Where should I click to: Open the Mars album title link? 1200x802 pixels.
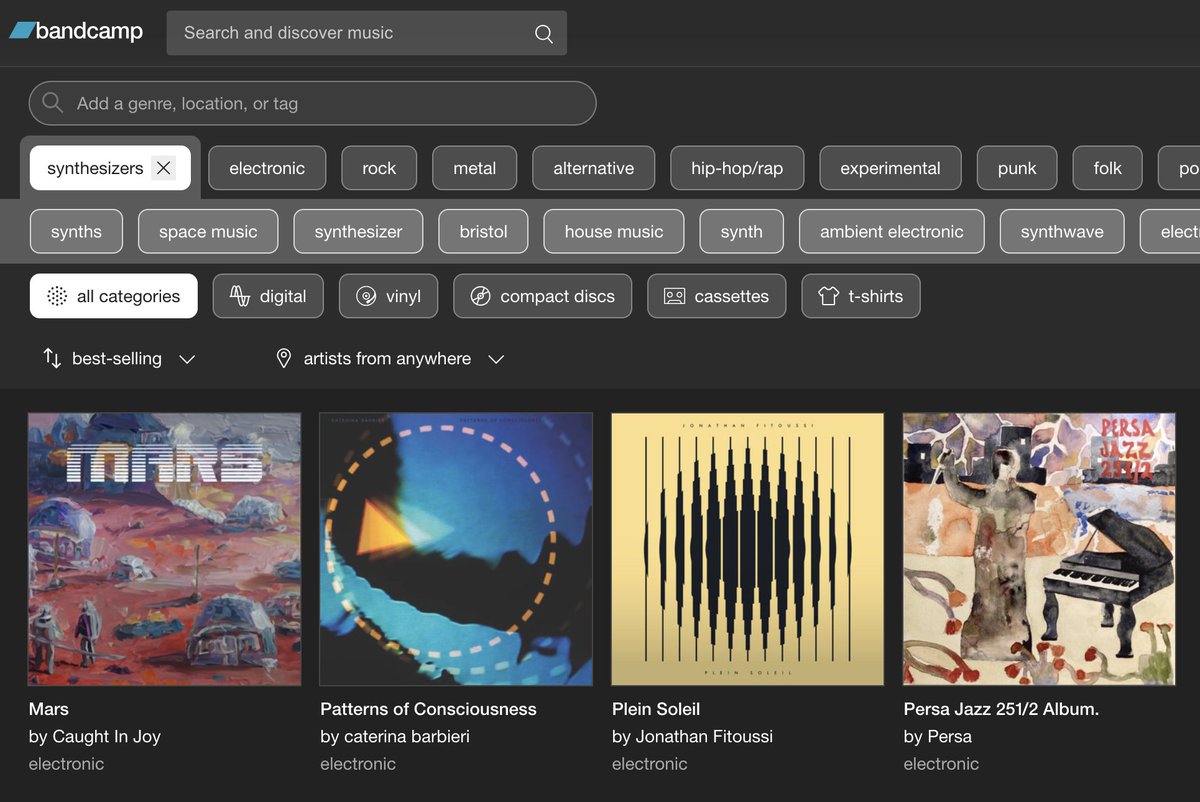coord(49,709)
